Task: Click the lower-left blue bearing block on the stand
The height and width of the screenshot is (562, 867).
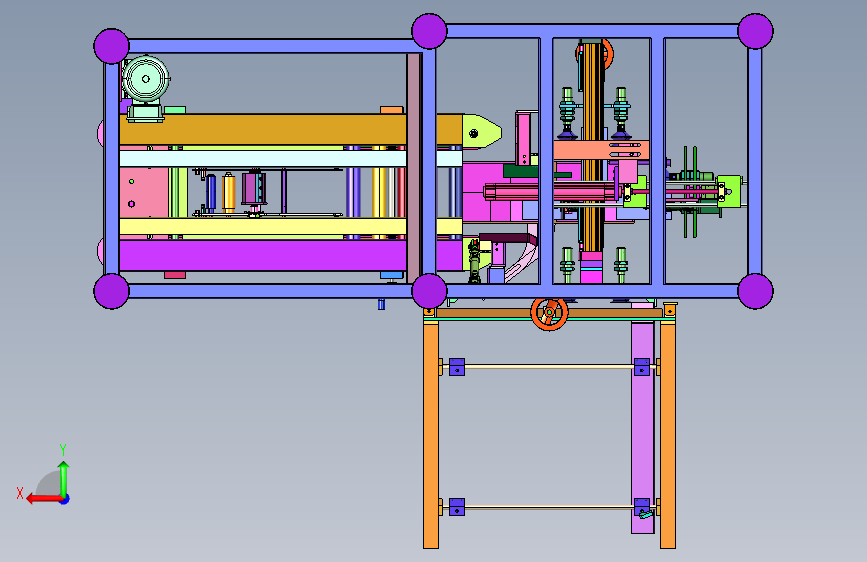Action: click(x=457, y=507)
